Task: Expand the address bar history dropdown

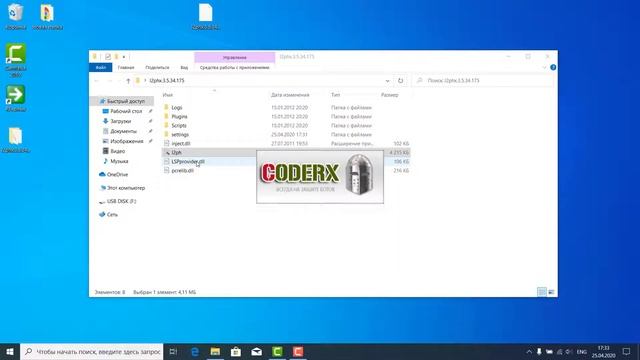Action: coord(387,81)
